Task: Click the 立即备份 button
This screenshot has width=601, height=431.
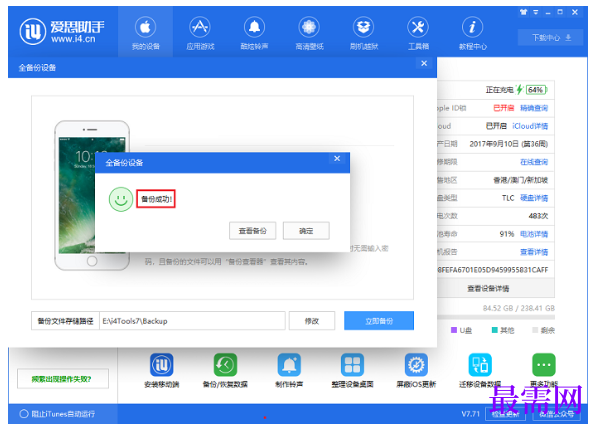Action: [379, 321]
